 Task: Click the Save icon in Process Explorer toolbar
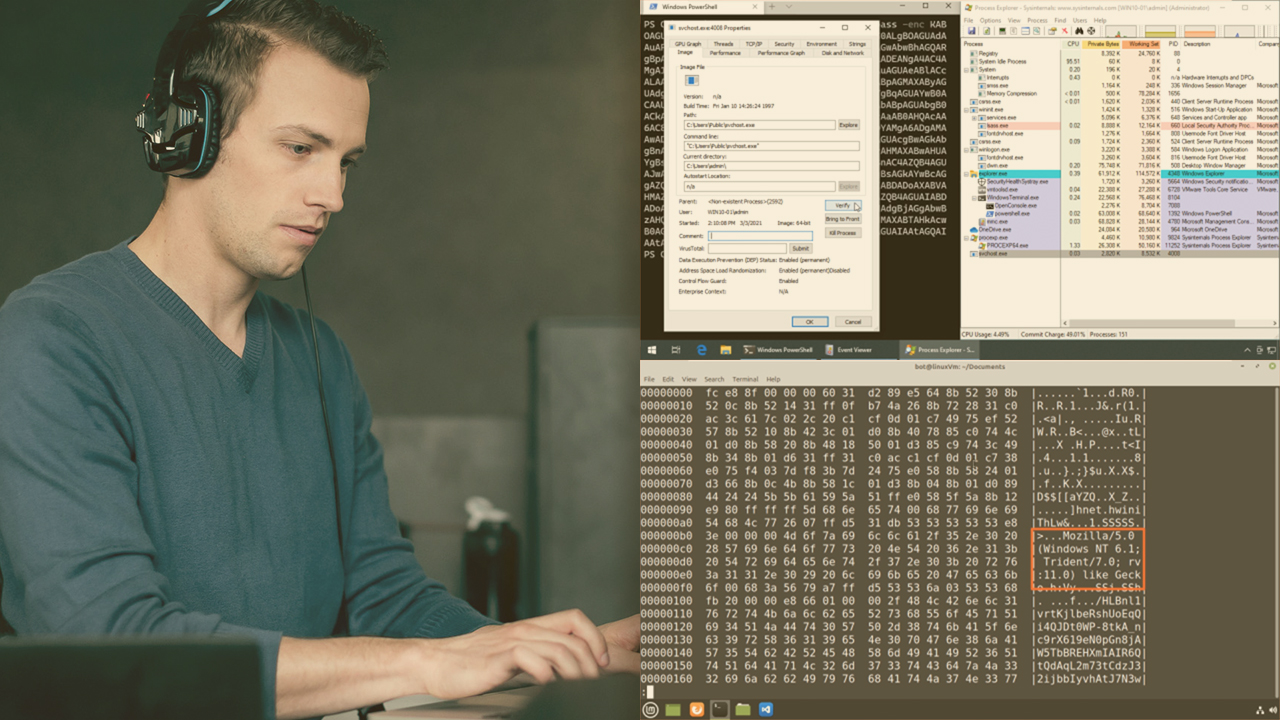click(x=969, y=32)
